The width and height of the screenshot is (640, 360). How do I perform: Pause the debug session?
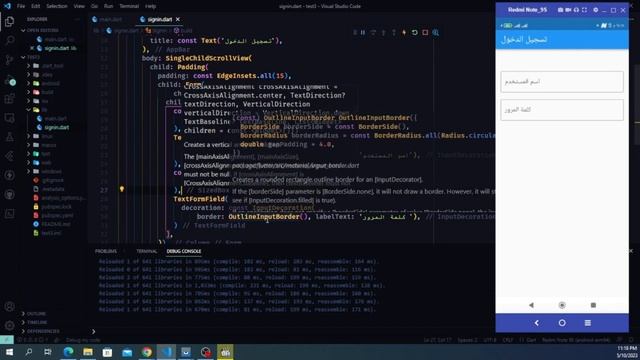tap(362, 33)
